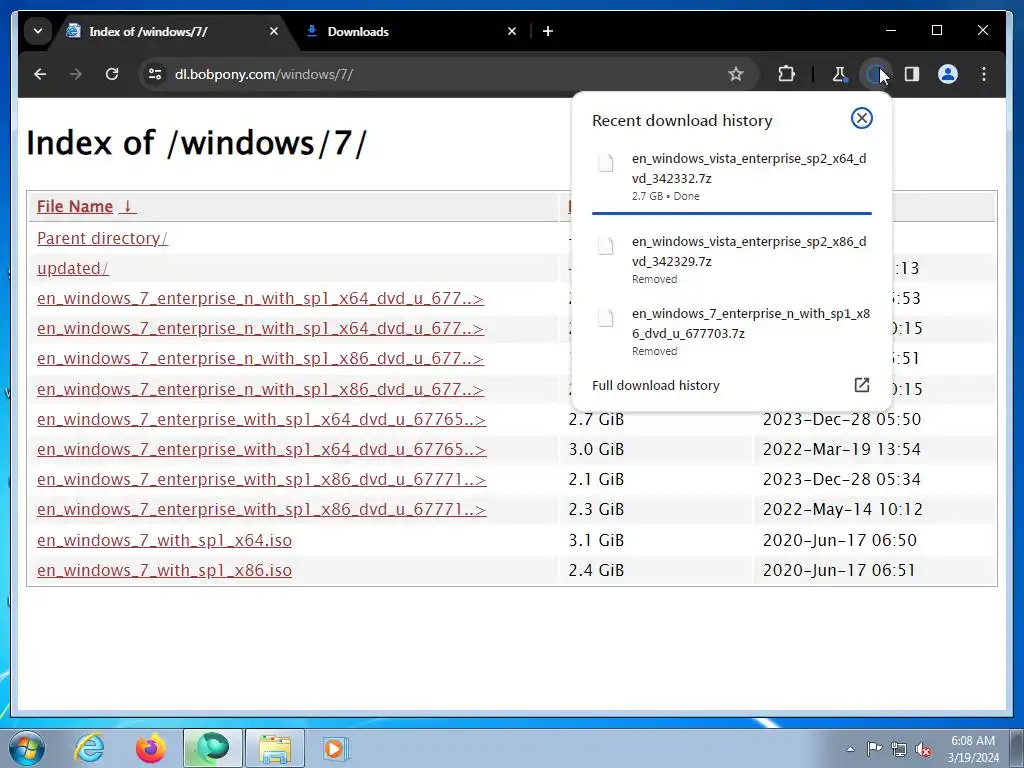Click the forward navigation arrow

(x=76, y=74)
